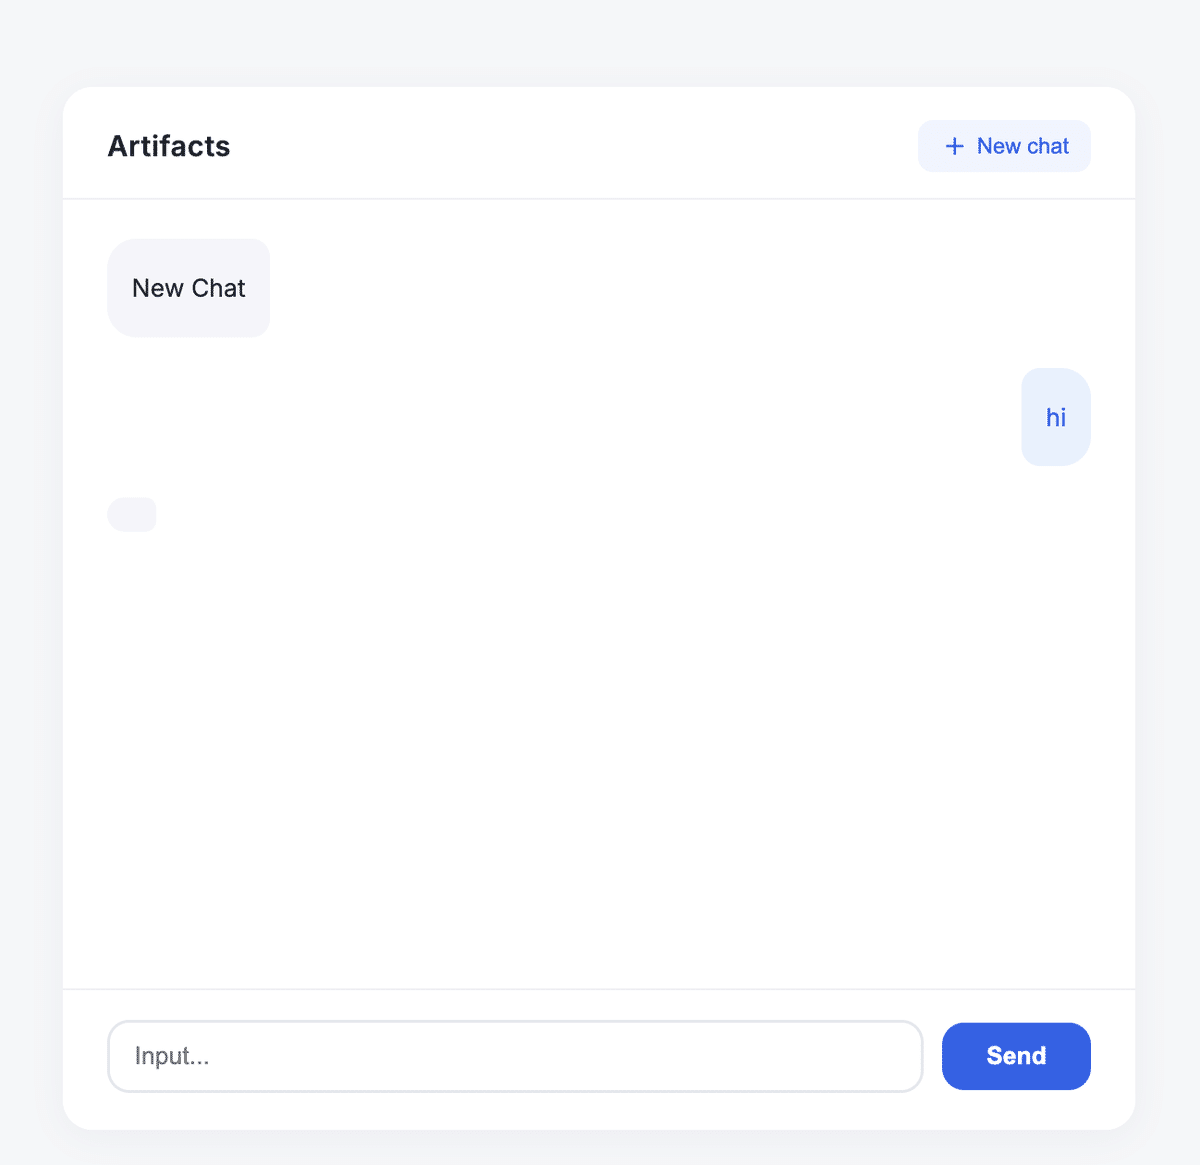Click the plus icon next to New chat
The width and height of the screenshot is (1200, 1165).
(x=954, y=146)
